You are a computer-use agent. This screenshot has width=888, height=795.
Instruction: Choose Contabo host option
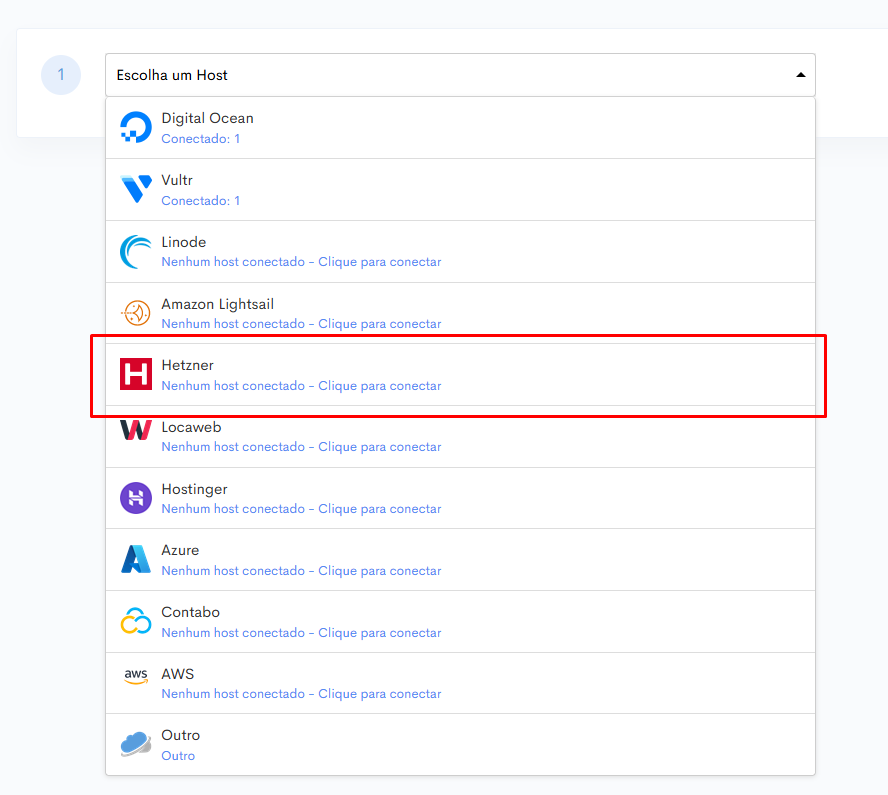[190, 612]
